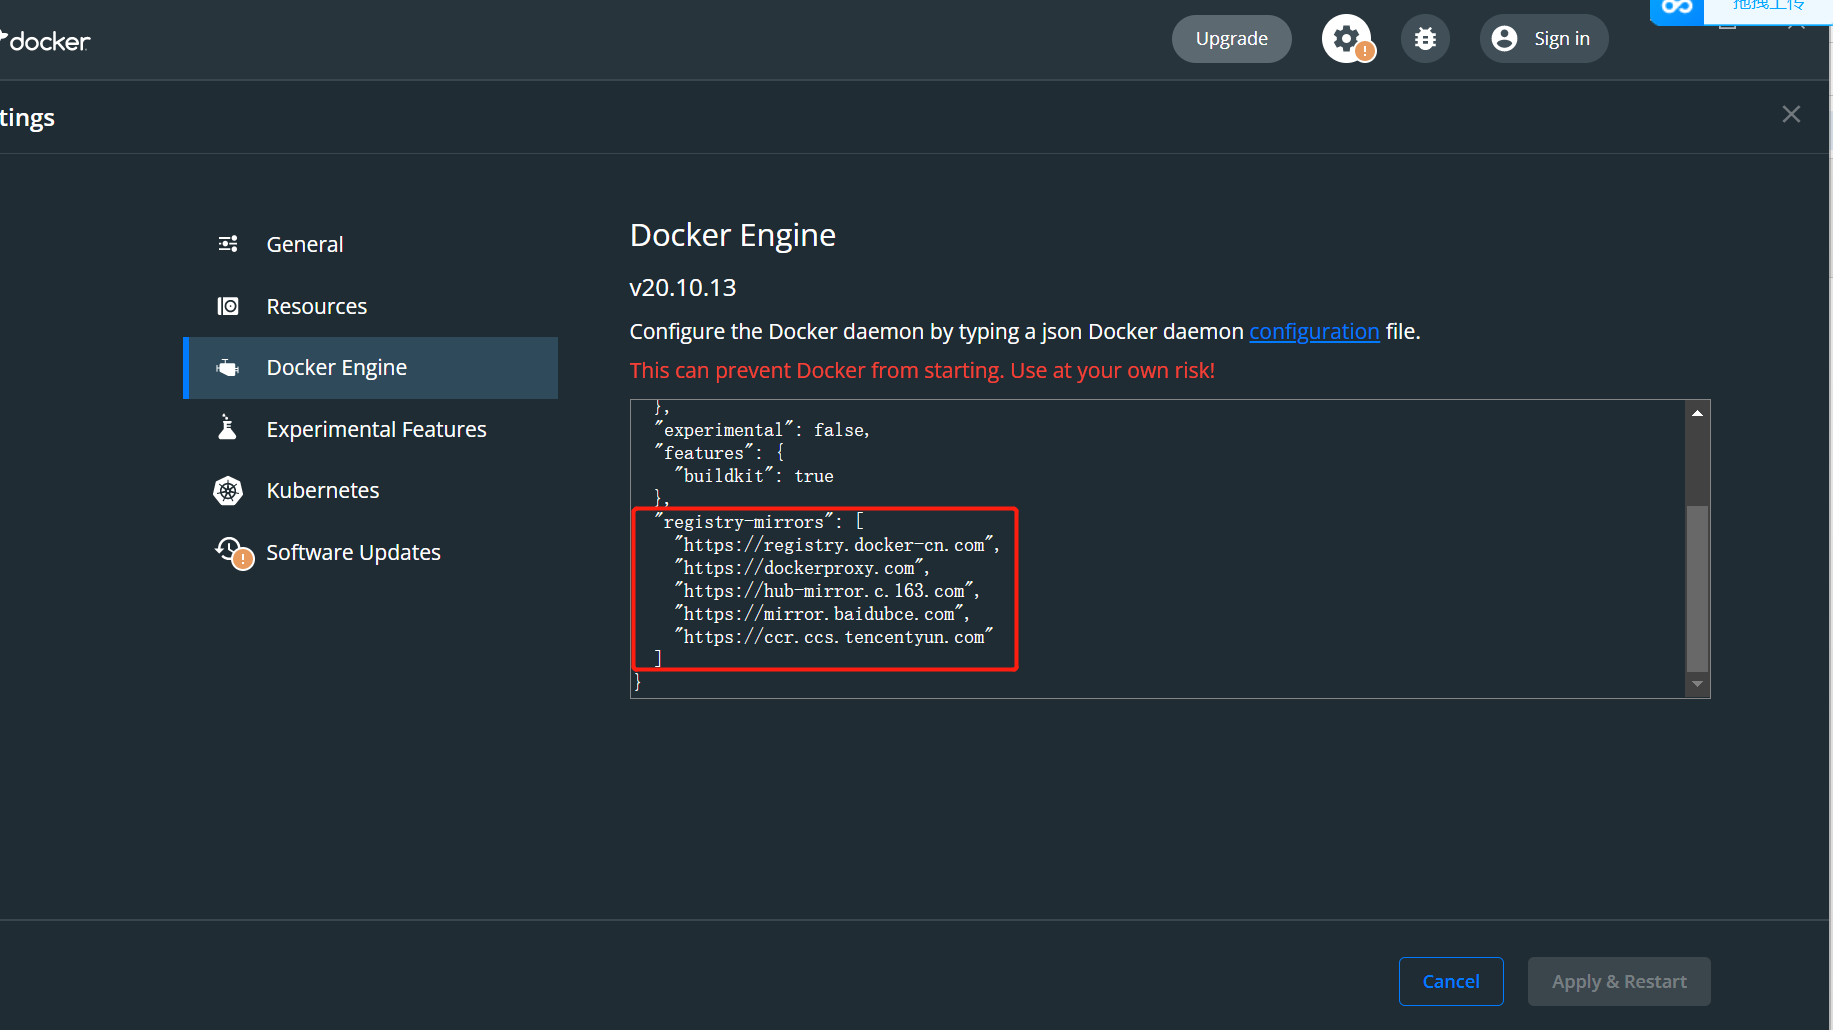The image size is (1833, 1030).
Task: Click the Software Updates clock icon
Action: click(x=233, y=552)
